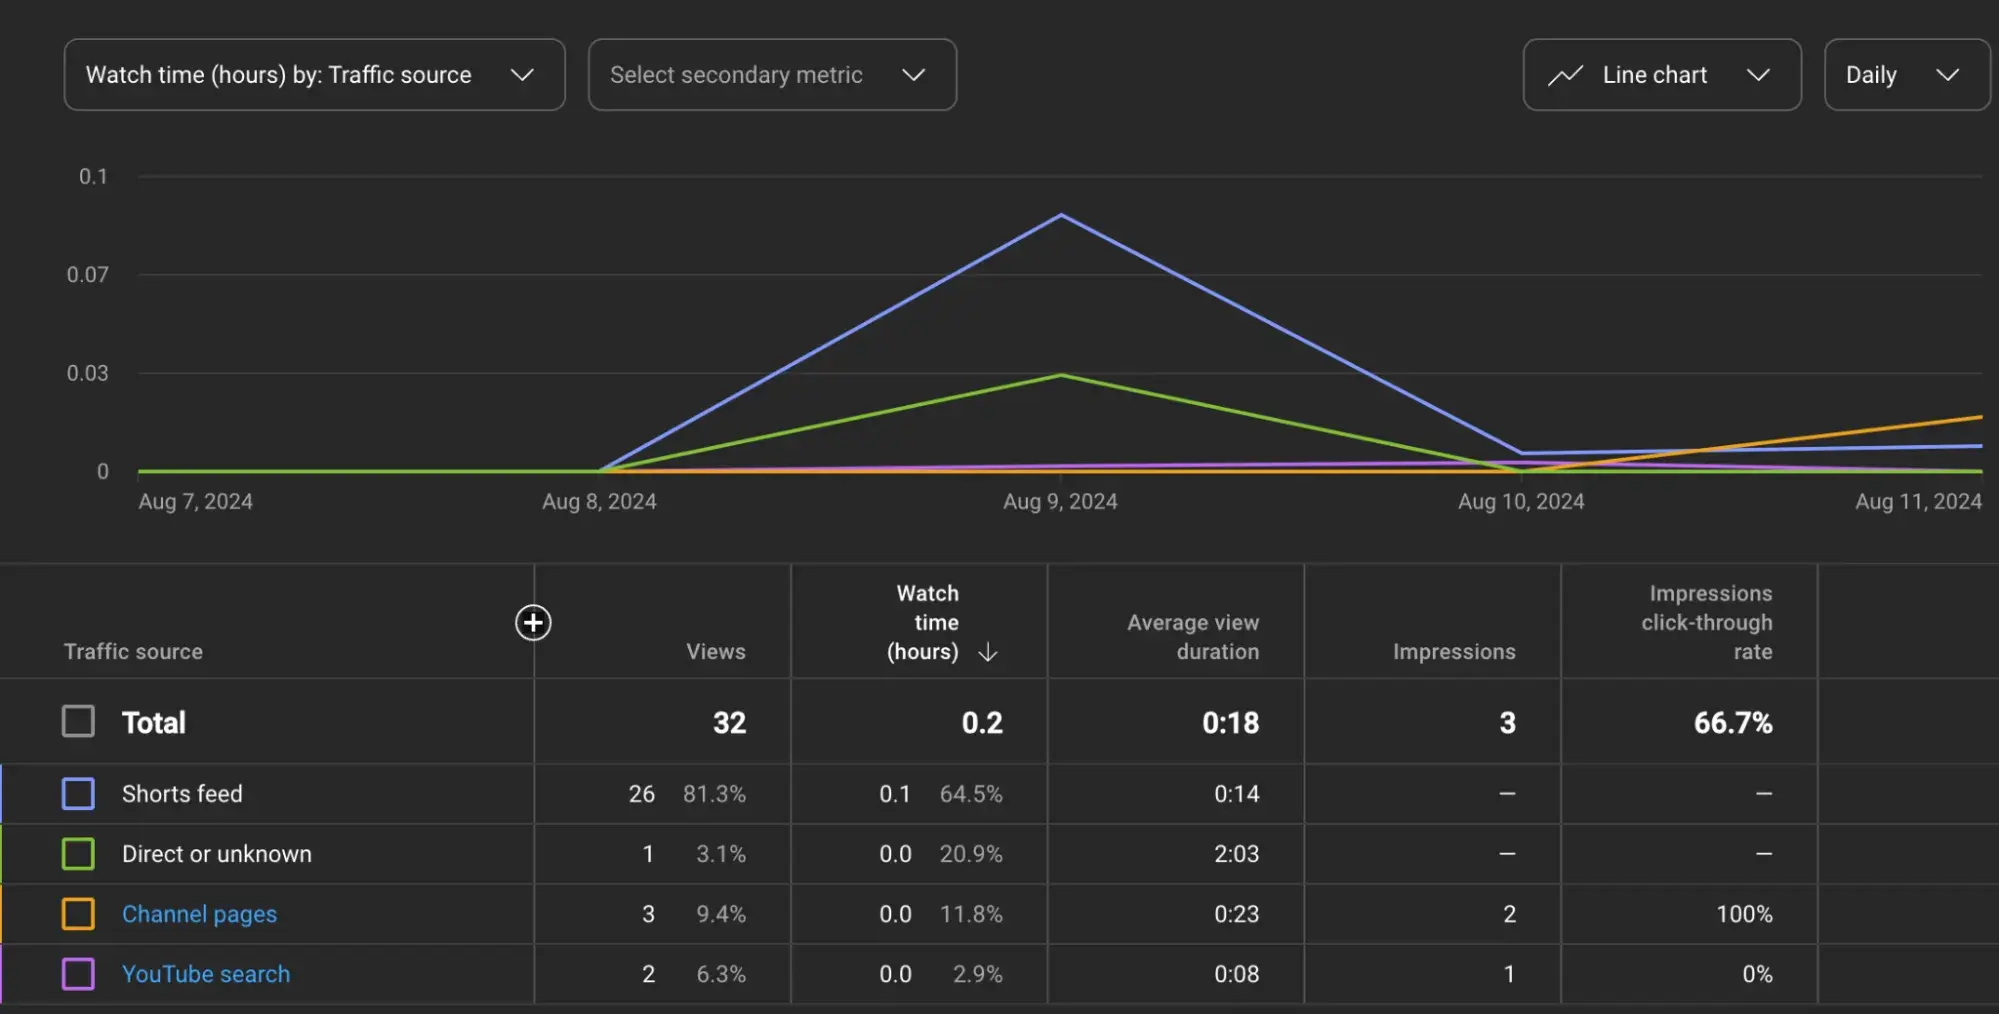Click the Aug 11, 2024 axis label

[1918, 502]
